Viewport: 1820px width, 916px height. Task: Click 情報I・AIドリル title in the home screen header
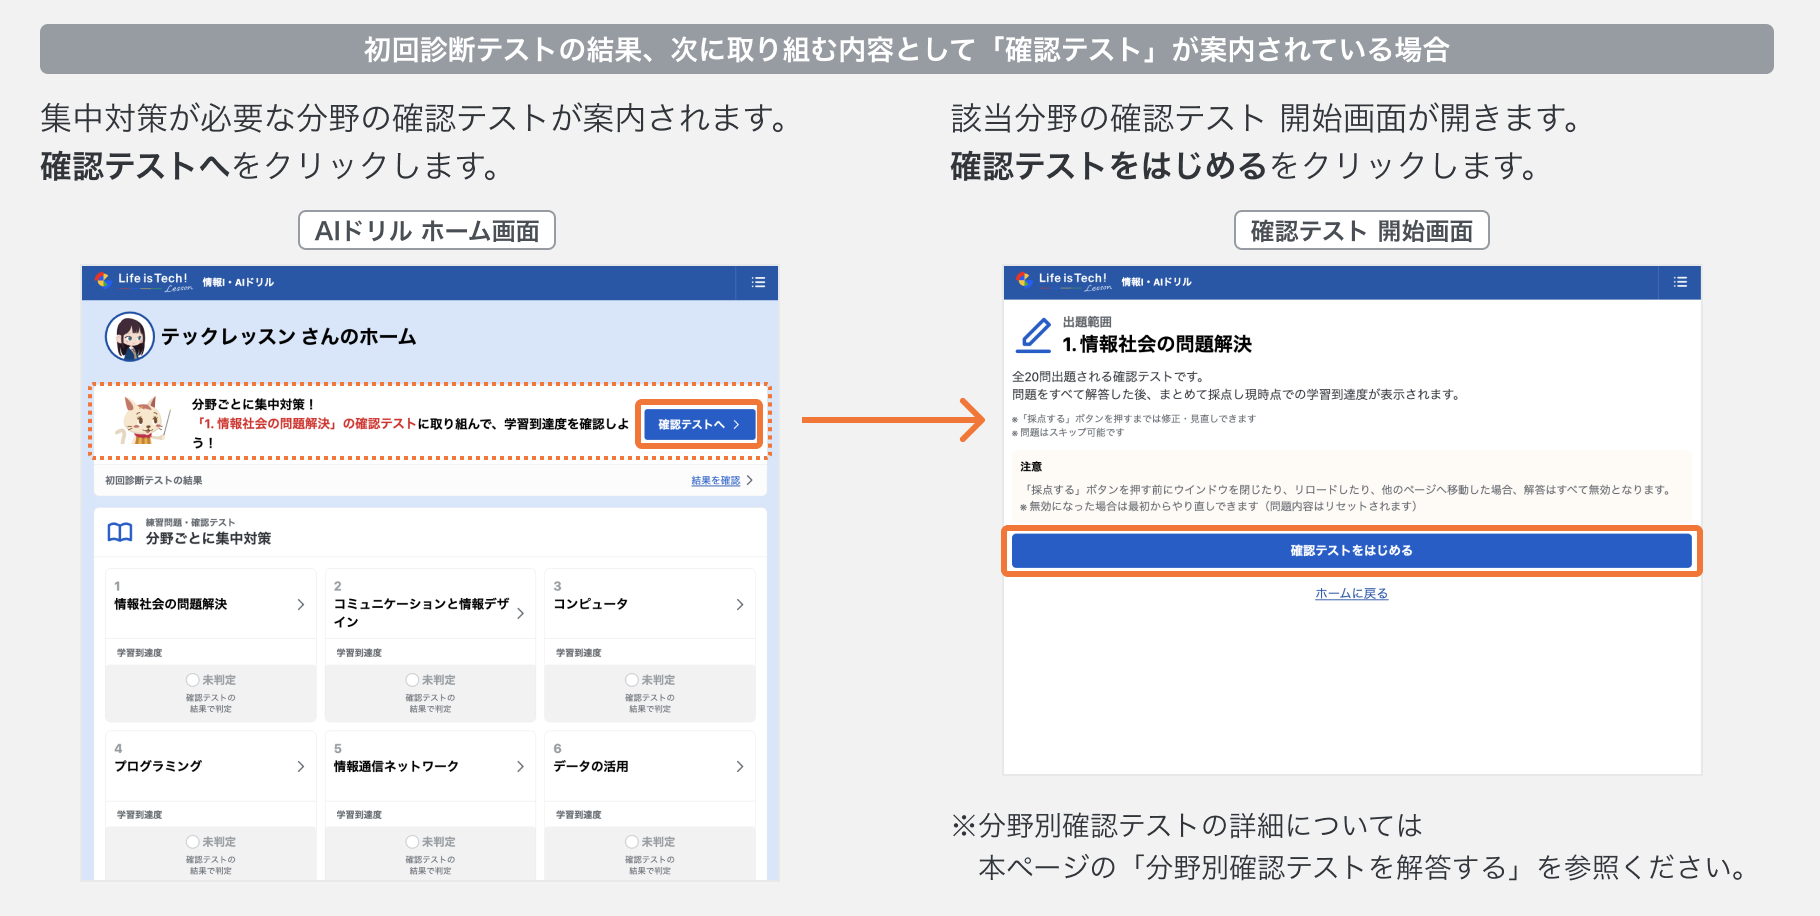[x=238, y=283]
